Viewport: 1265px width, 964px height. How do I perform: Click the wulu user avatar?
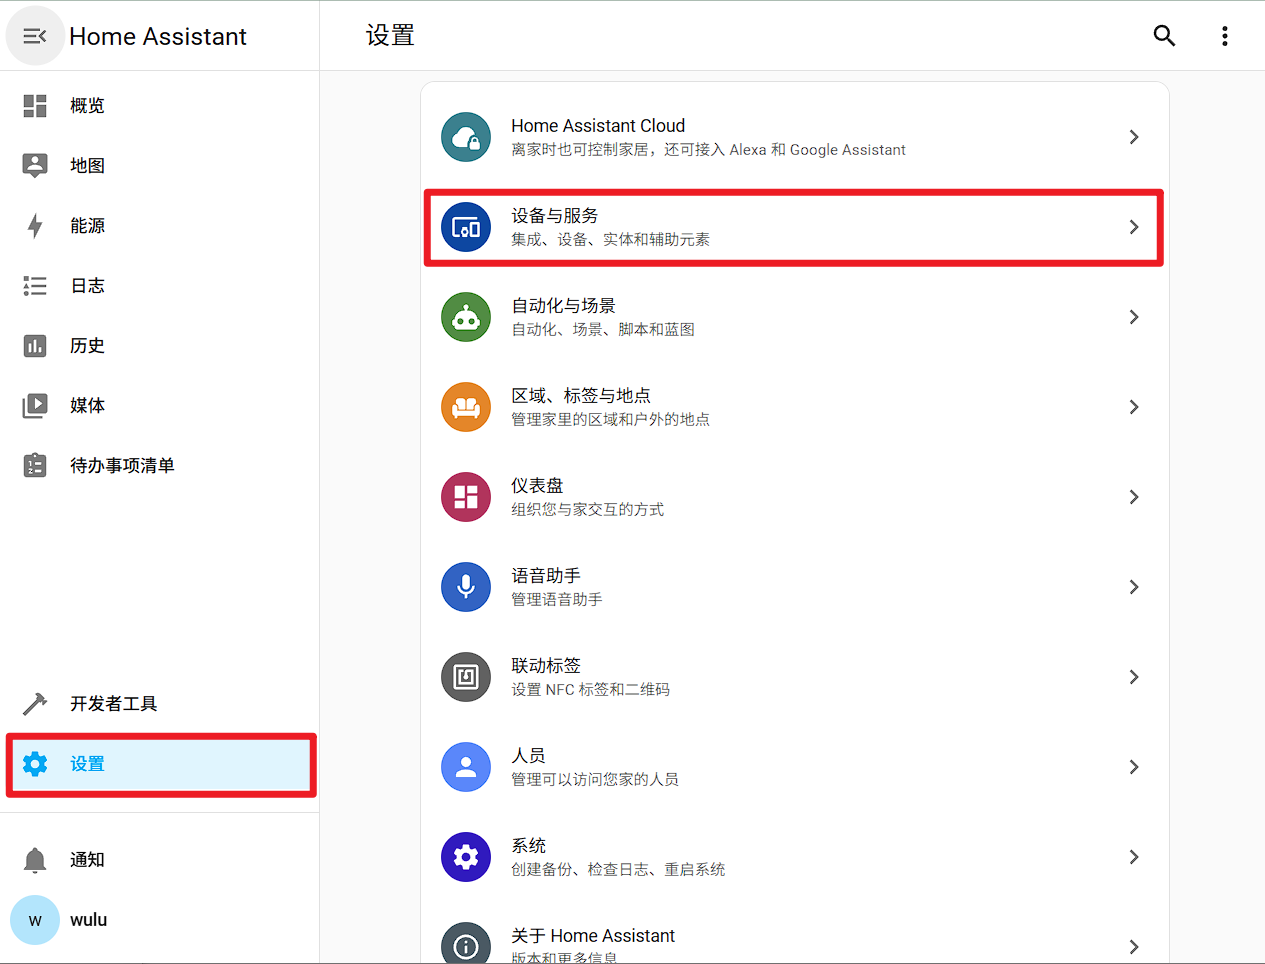tap(35, 920)
